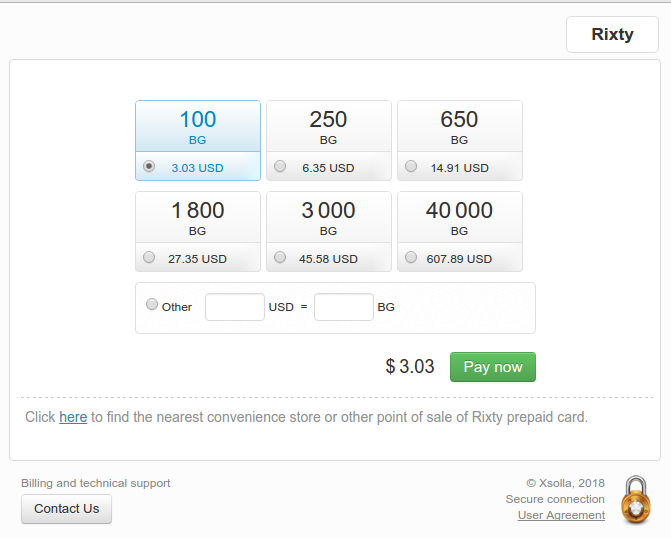This screenshot has height=538, width=671.
Task: Choose the 14.91 USD radio button
Action: [411, 166]
